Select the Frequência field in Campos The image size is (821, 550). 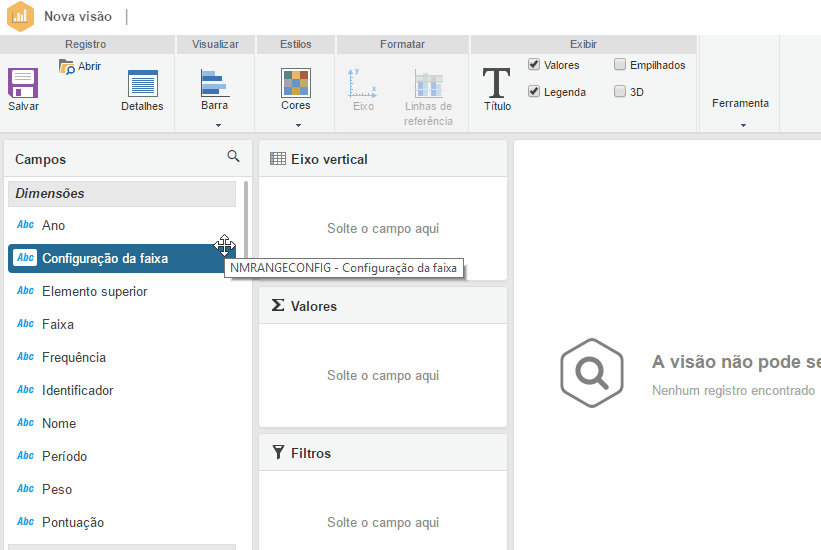[x=74, y=357]
